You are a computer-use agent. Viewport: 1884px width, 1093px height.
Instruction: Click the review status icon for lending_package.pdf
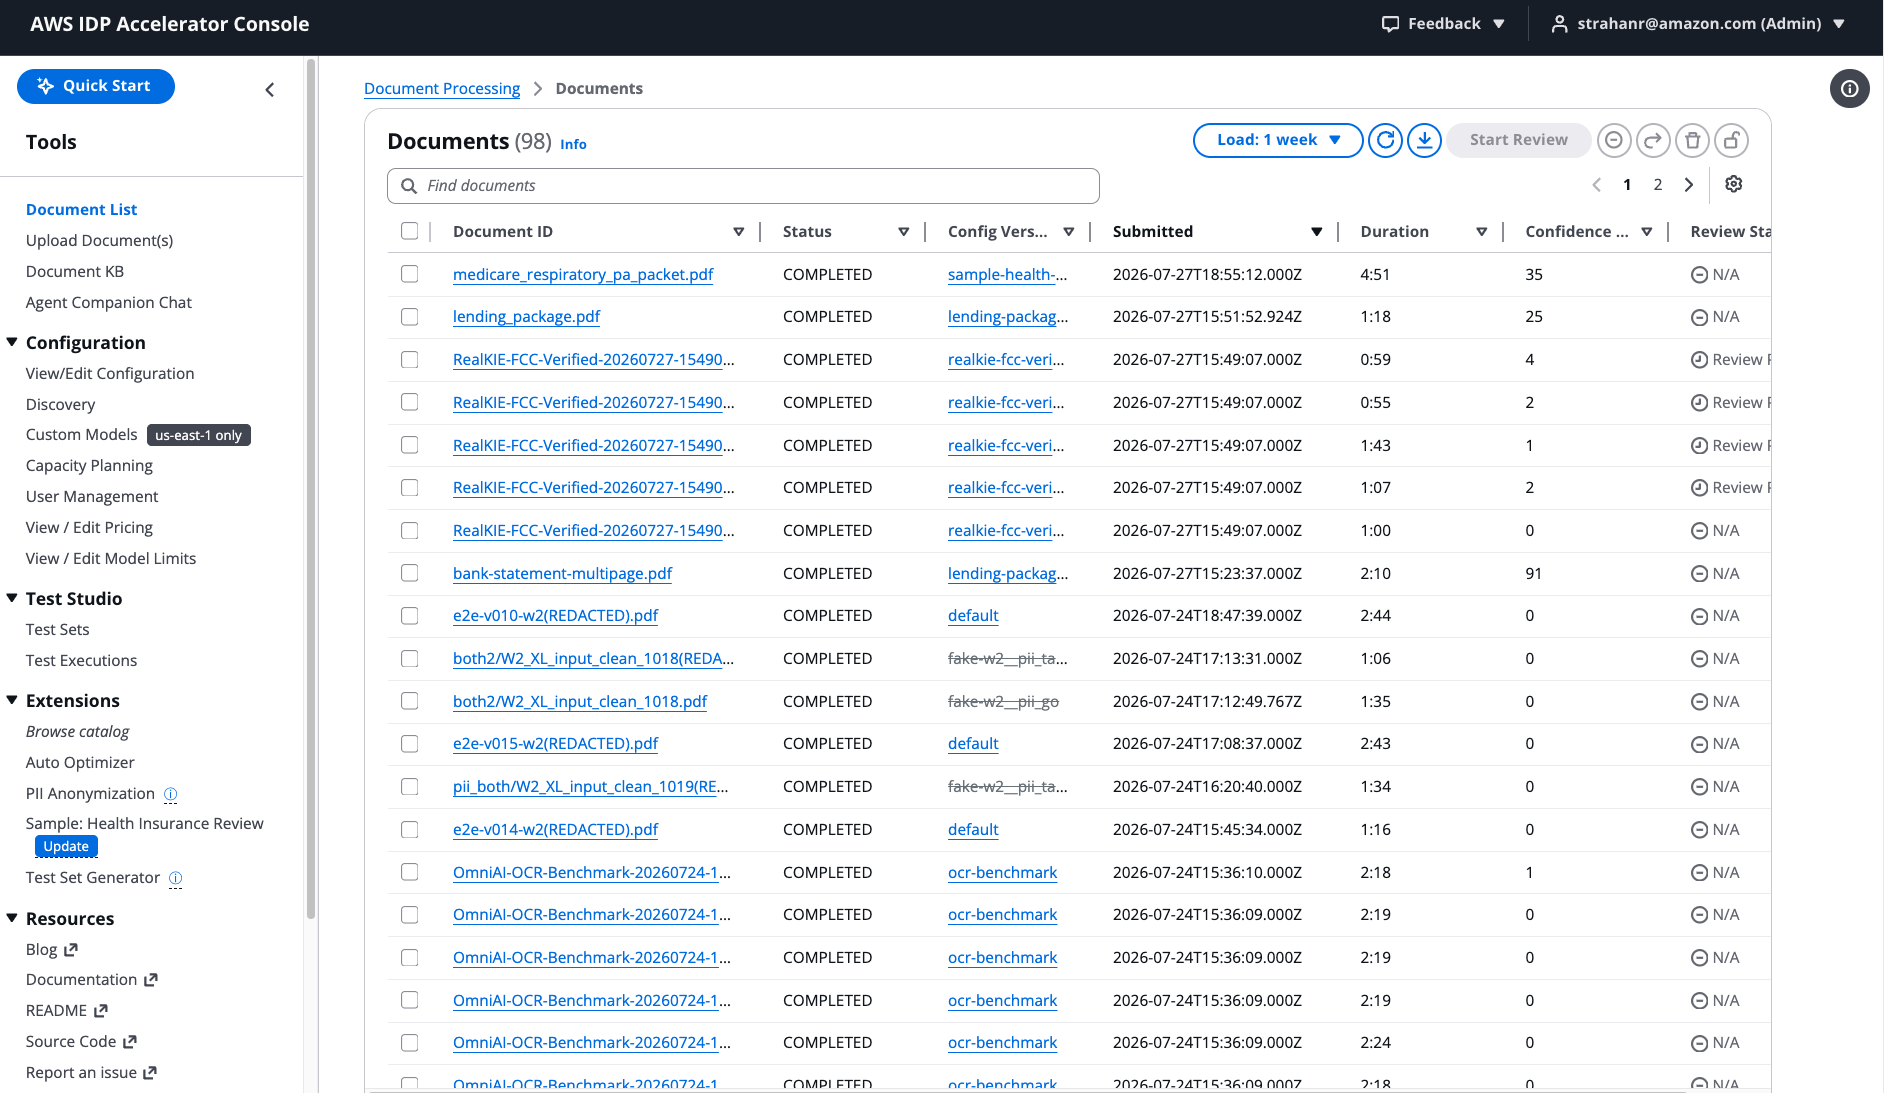point(1699,317)
